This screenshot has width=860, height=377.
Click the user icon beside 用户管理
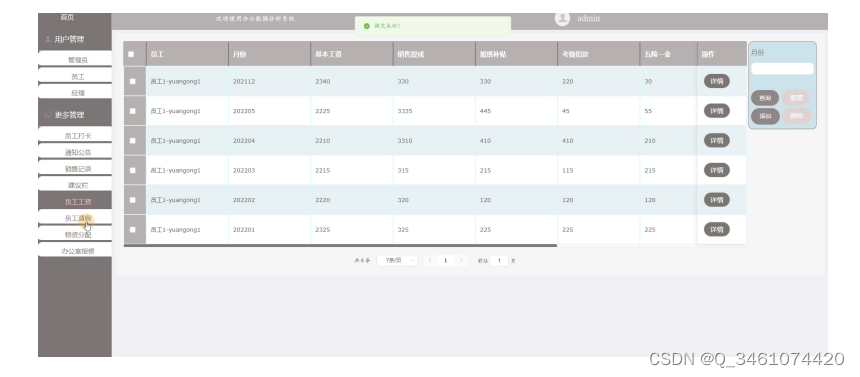point(48,40)
